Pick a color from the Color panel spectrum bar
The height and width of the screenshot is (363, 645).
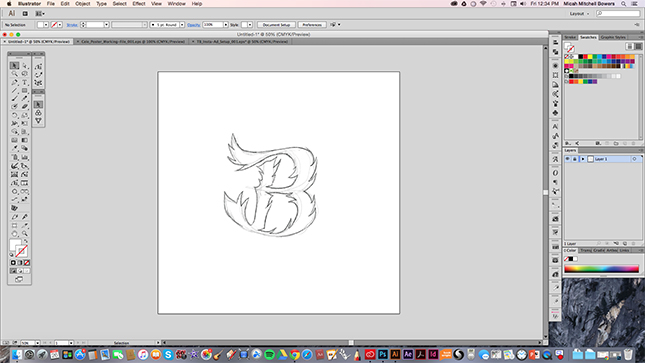(x=601, y=269)
